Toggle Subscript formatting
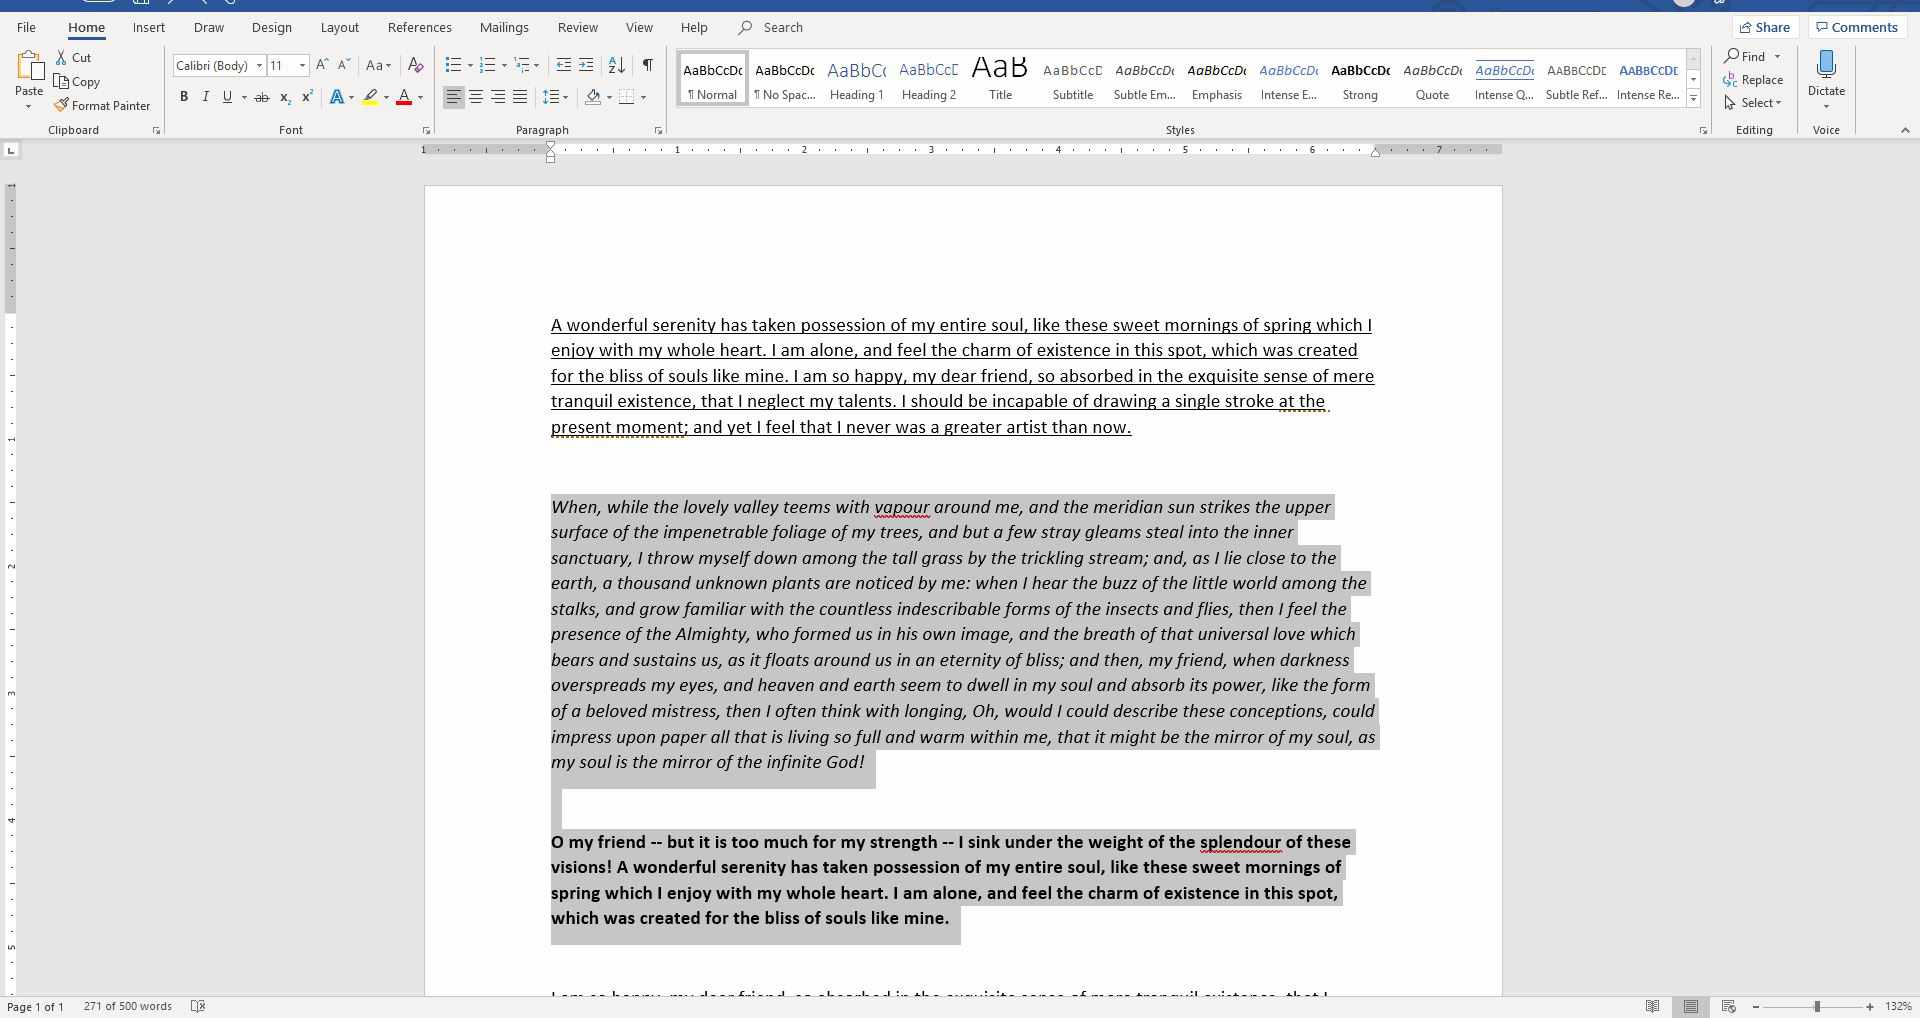 [285, 97]
